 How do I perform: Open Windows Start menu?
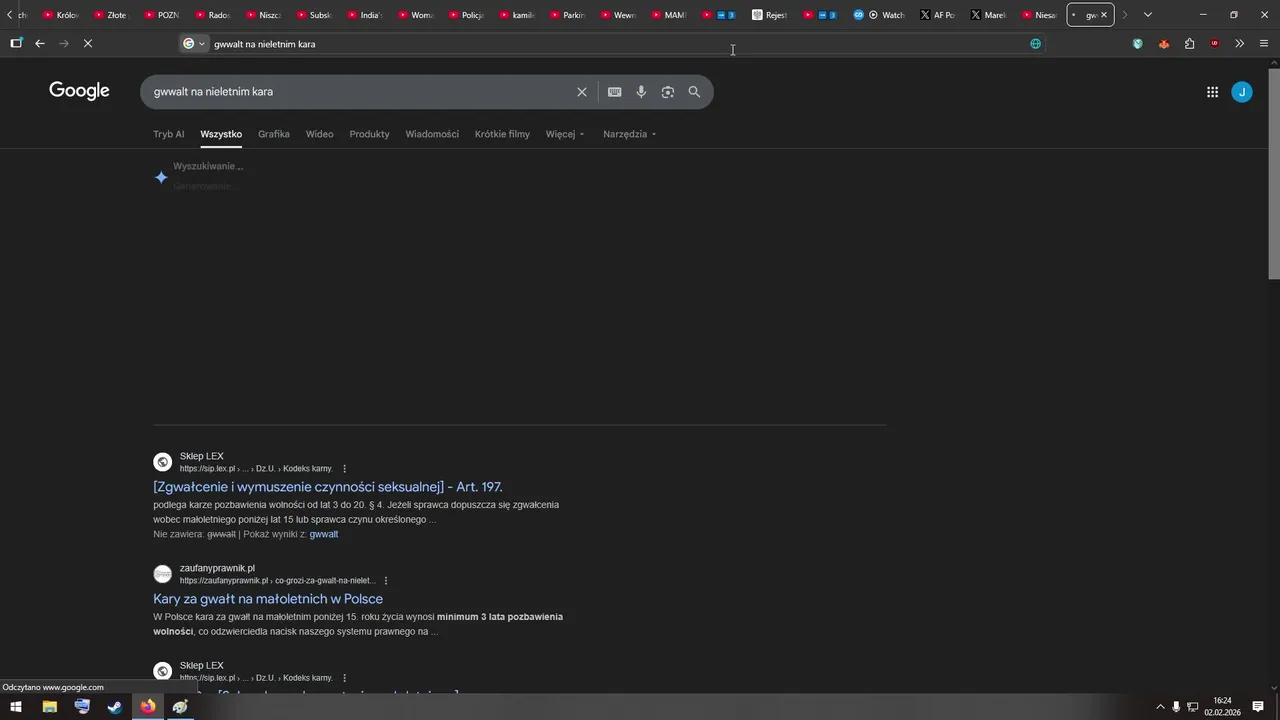pyautogui.click(x=16, y=707)
